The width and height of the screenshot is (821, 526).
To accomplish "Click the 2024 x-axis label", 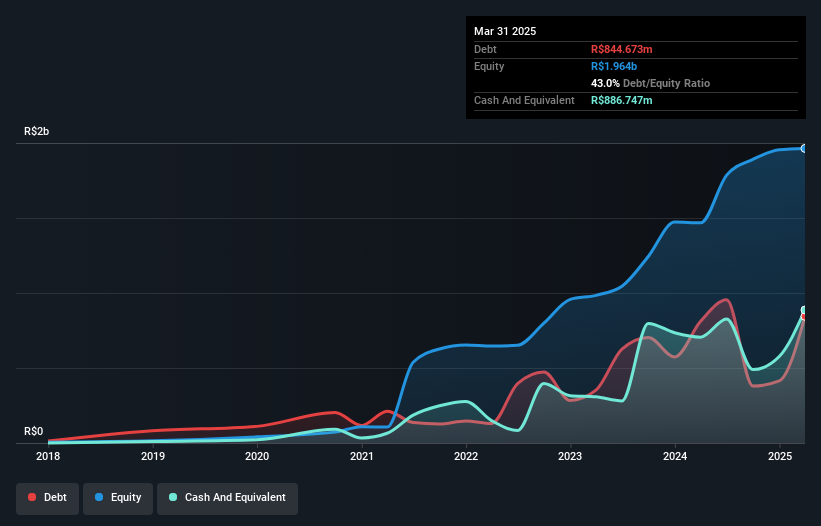I will (675, 456).
